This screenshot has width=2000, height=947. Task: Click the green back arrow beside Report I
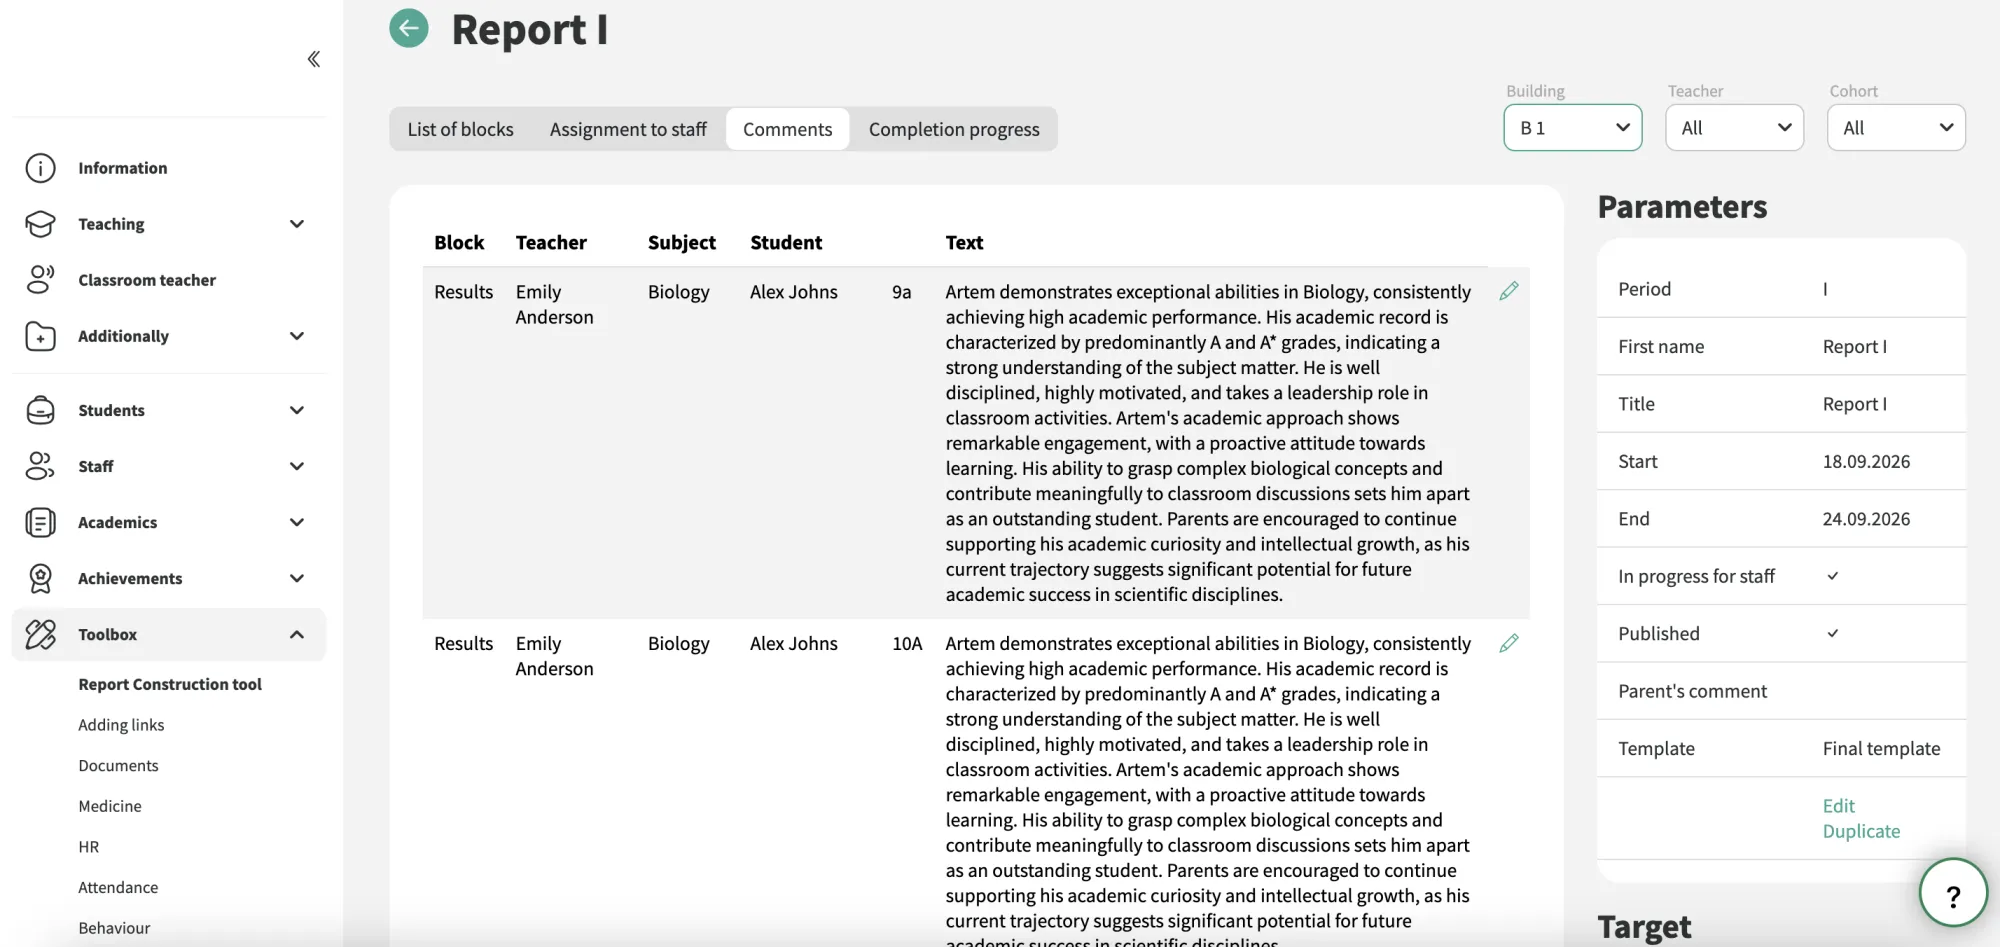pos(409,28)
